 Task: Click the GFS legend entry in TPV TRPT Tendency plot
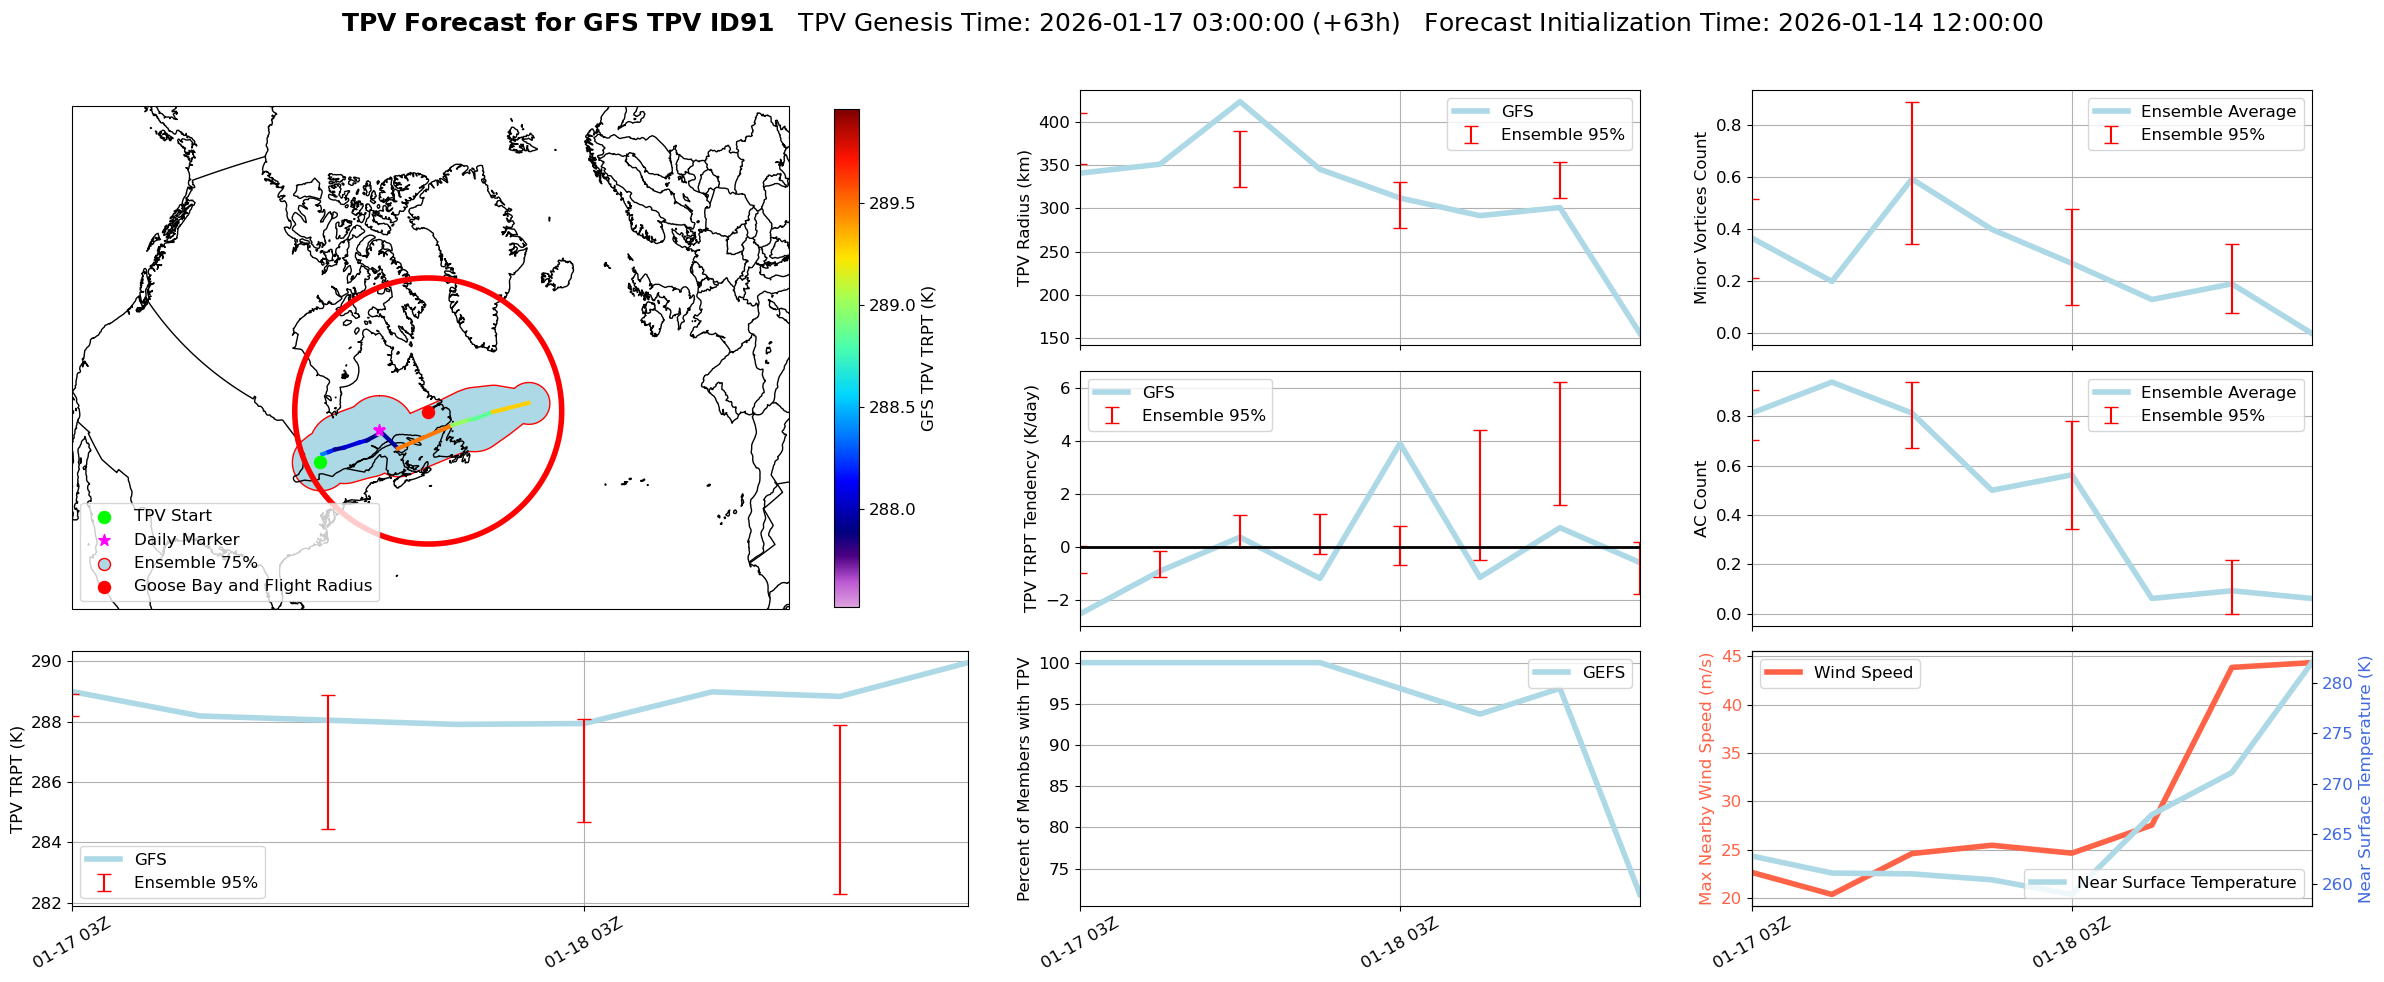1158,393
